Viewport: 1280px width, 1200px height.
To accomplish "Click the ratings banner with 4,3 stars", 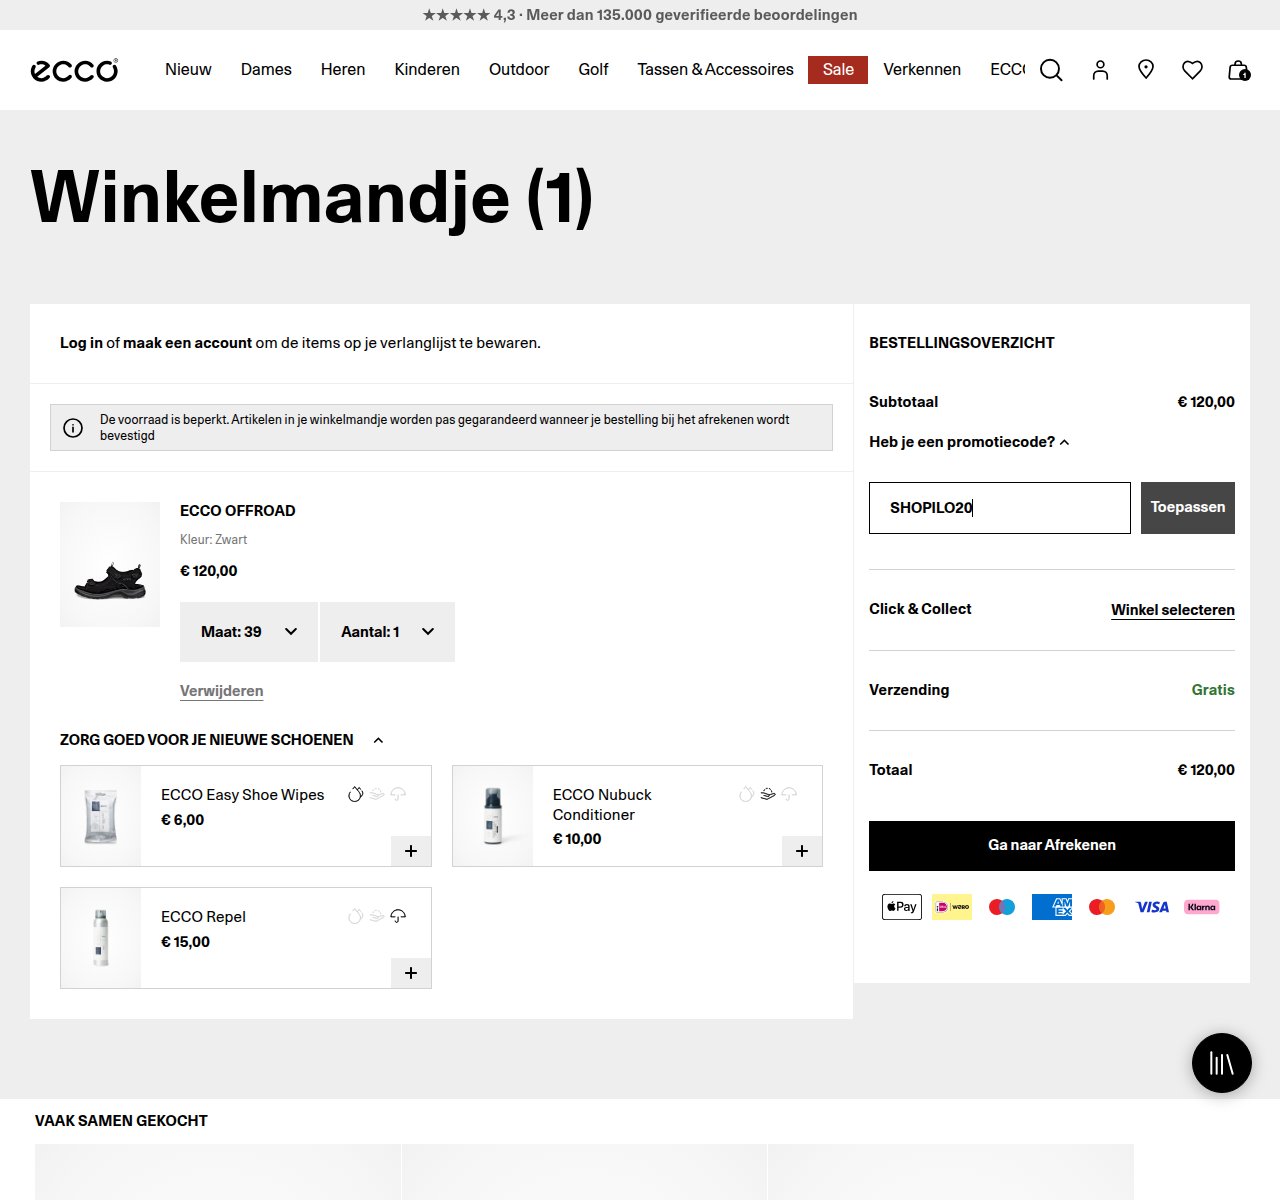I will pos(640,15).
